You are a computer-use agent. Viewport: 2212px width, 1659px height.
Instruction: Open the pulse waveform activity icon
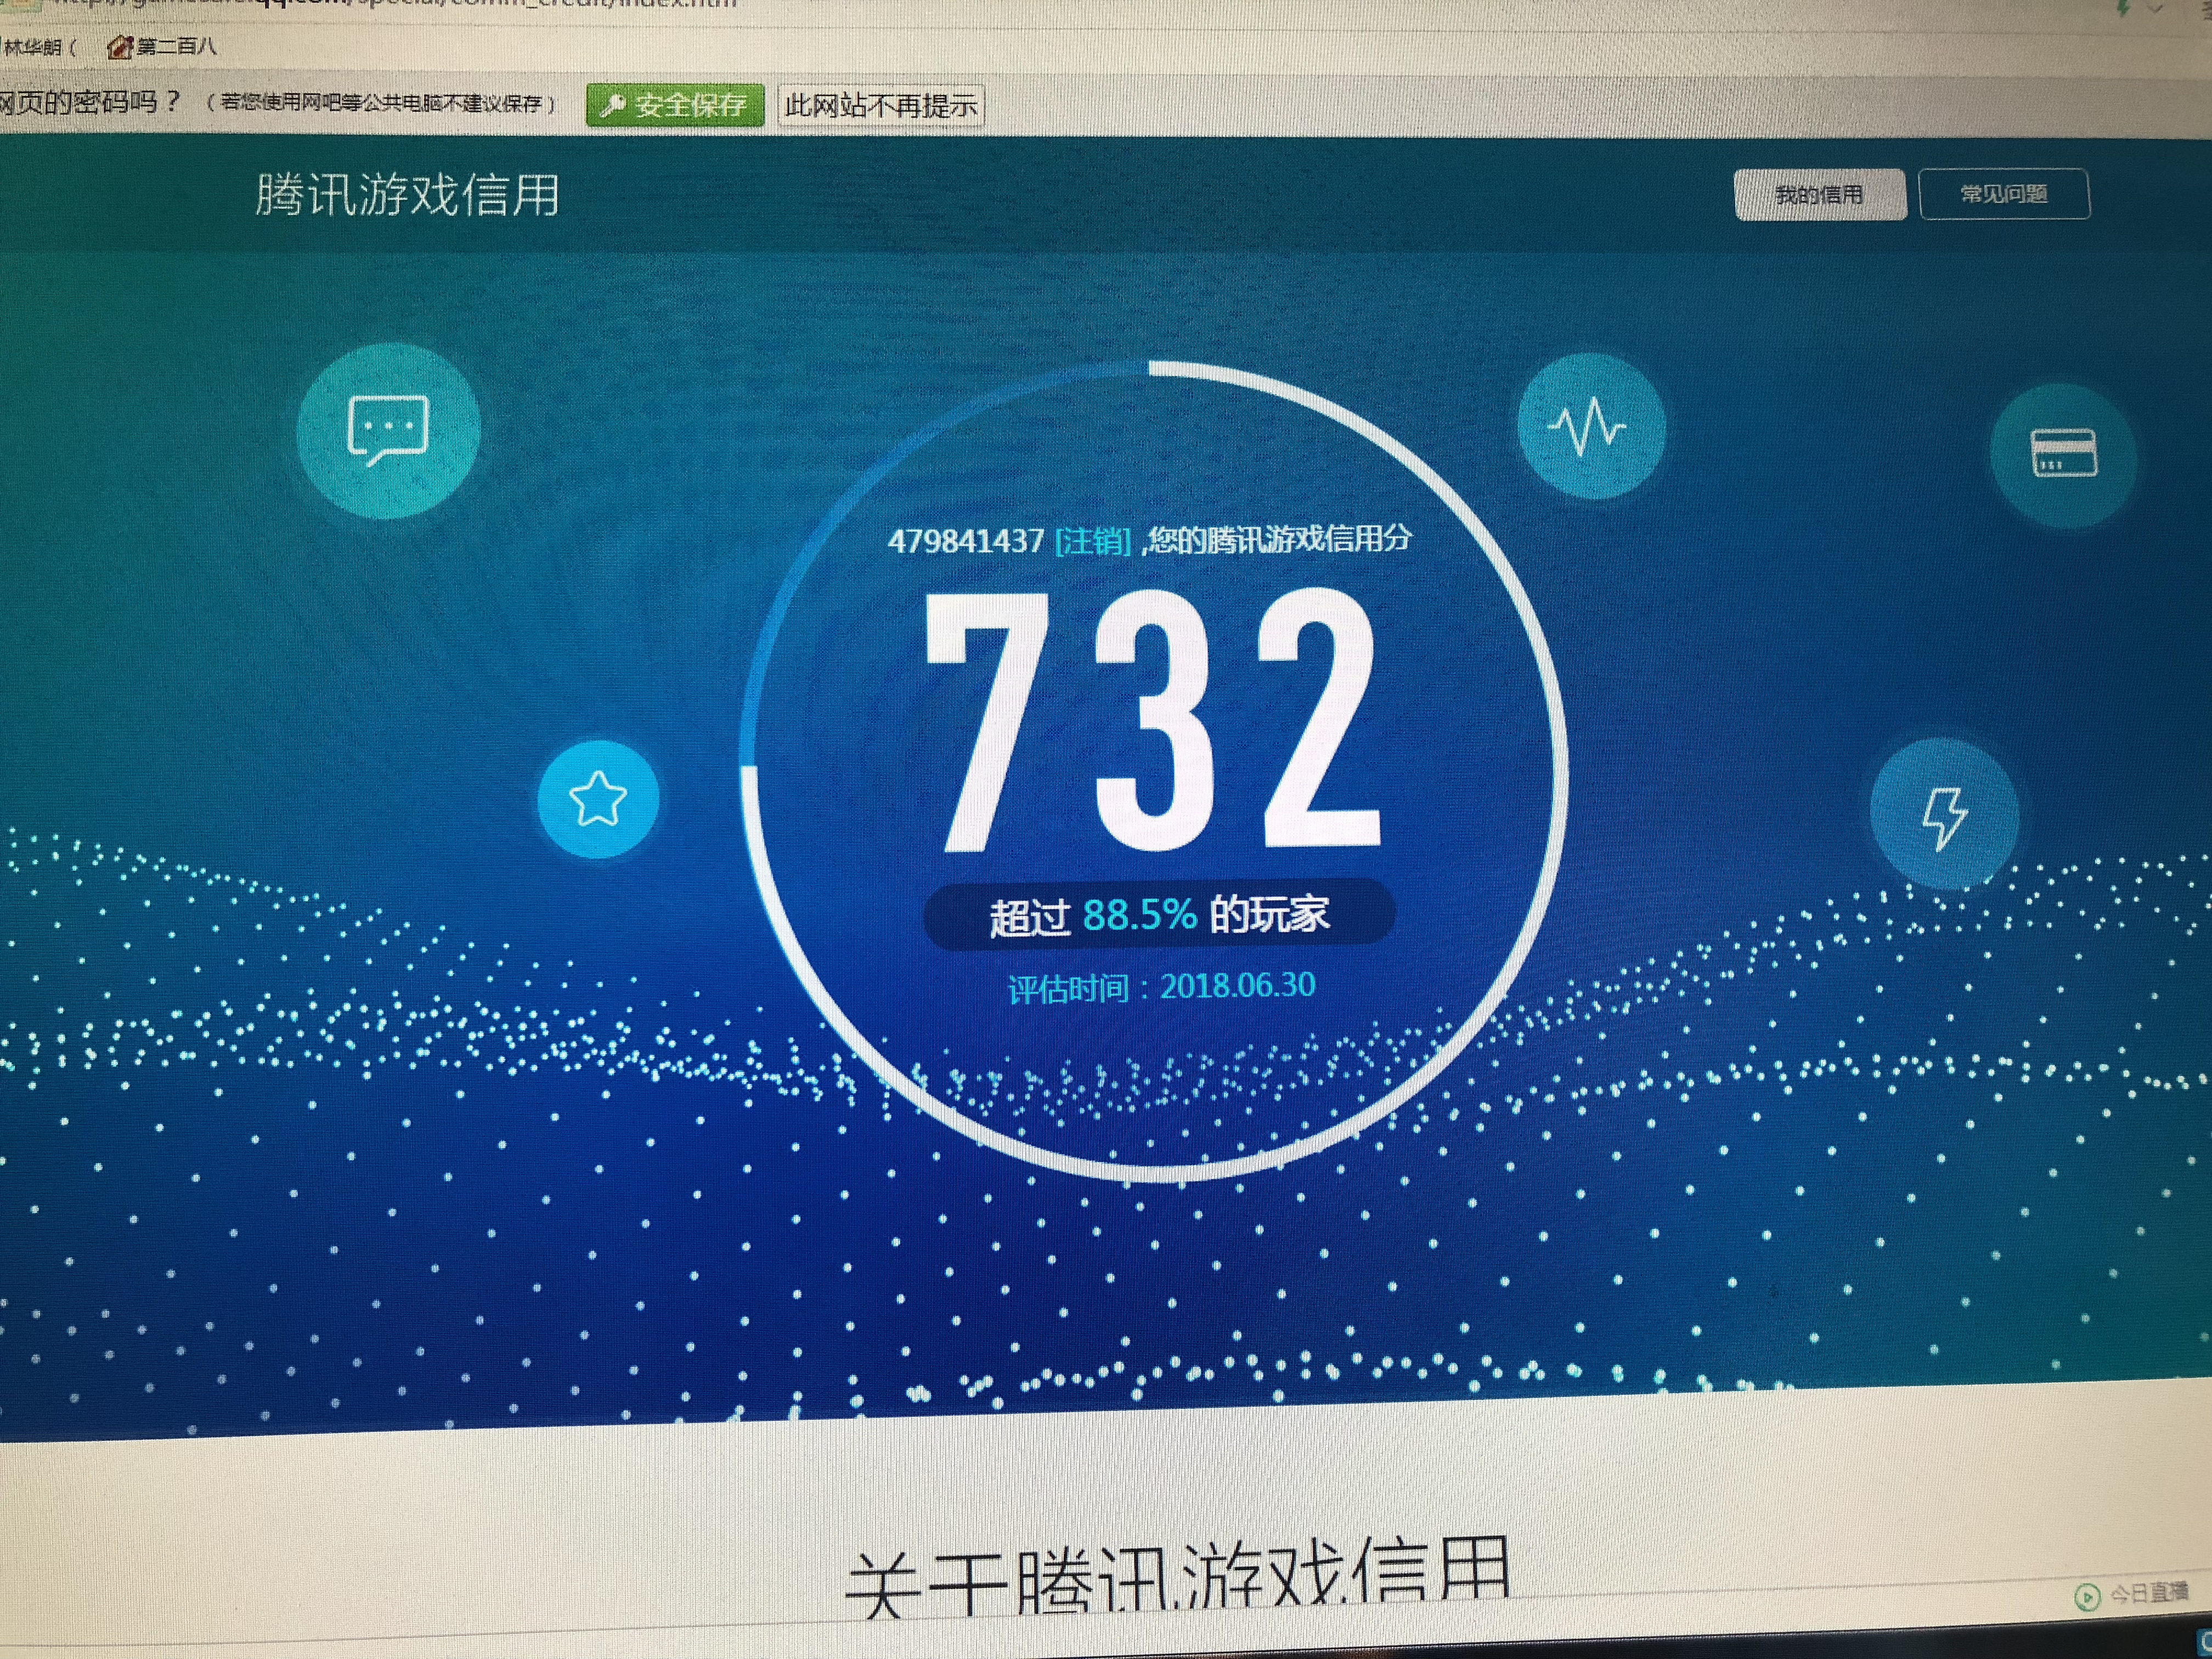point(1591,427)
